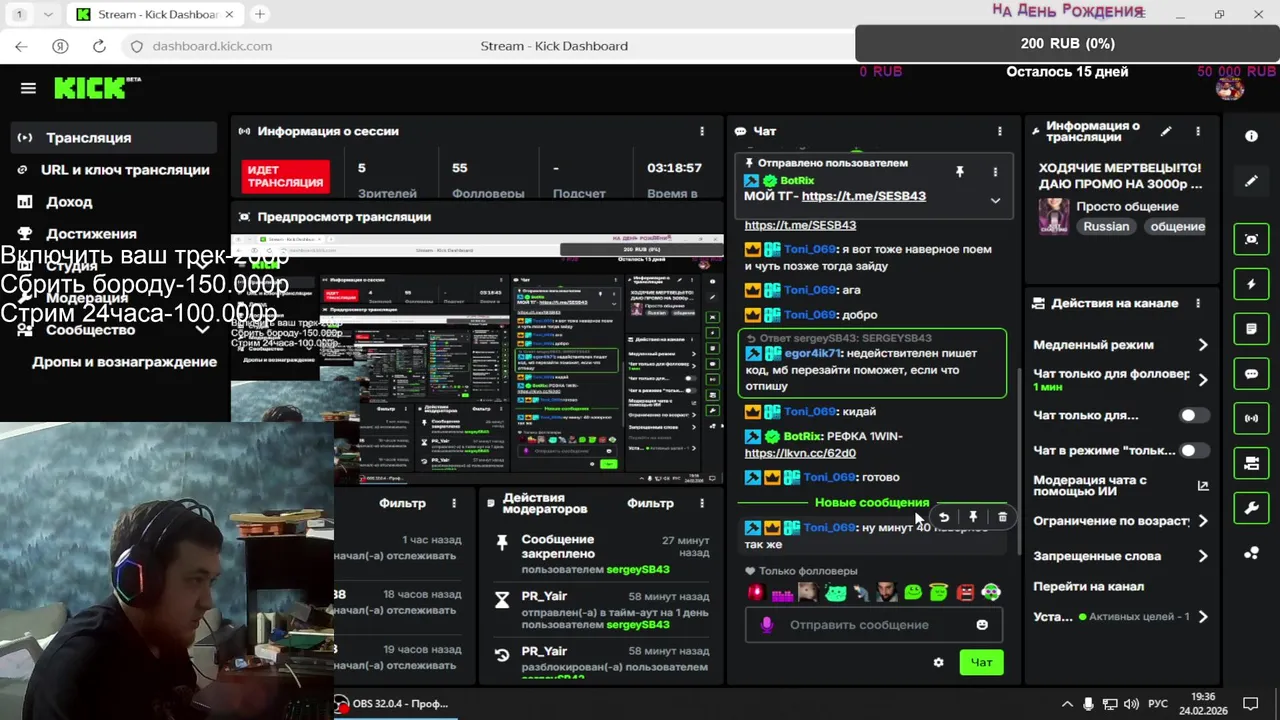Toggle the stream preview widget icon

1251,239
